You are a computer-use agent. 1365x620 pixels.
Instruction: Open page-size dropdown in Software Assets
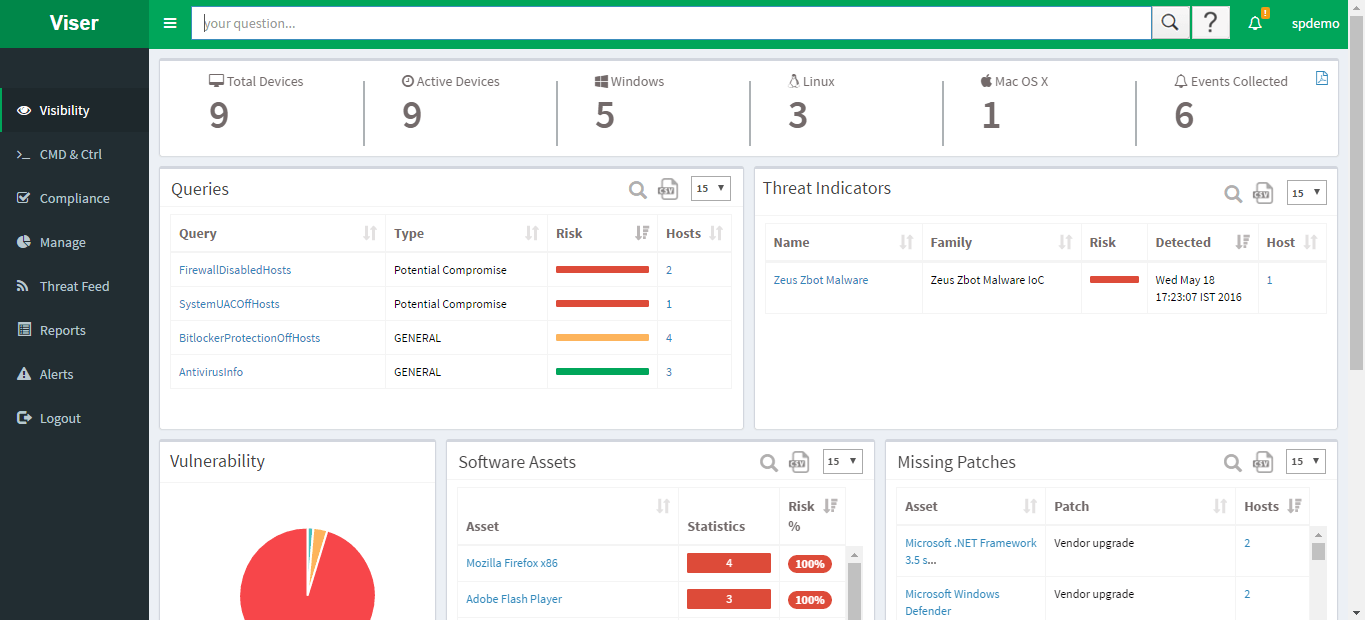coord(842,461)
